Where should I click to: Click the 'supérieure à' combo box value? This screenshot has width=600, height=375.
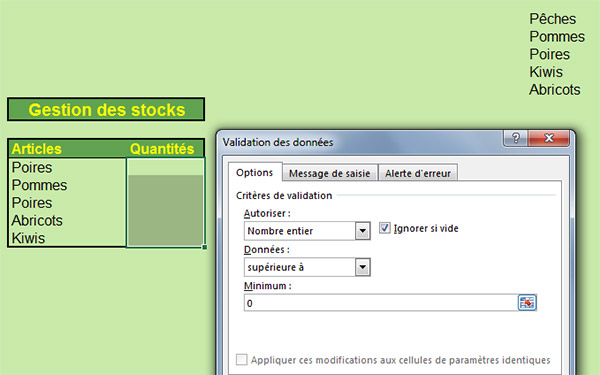[x=300, y=267]
